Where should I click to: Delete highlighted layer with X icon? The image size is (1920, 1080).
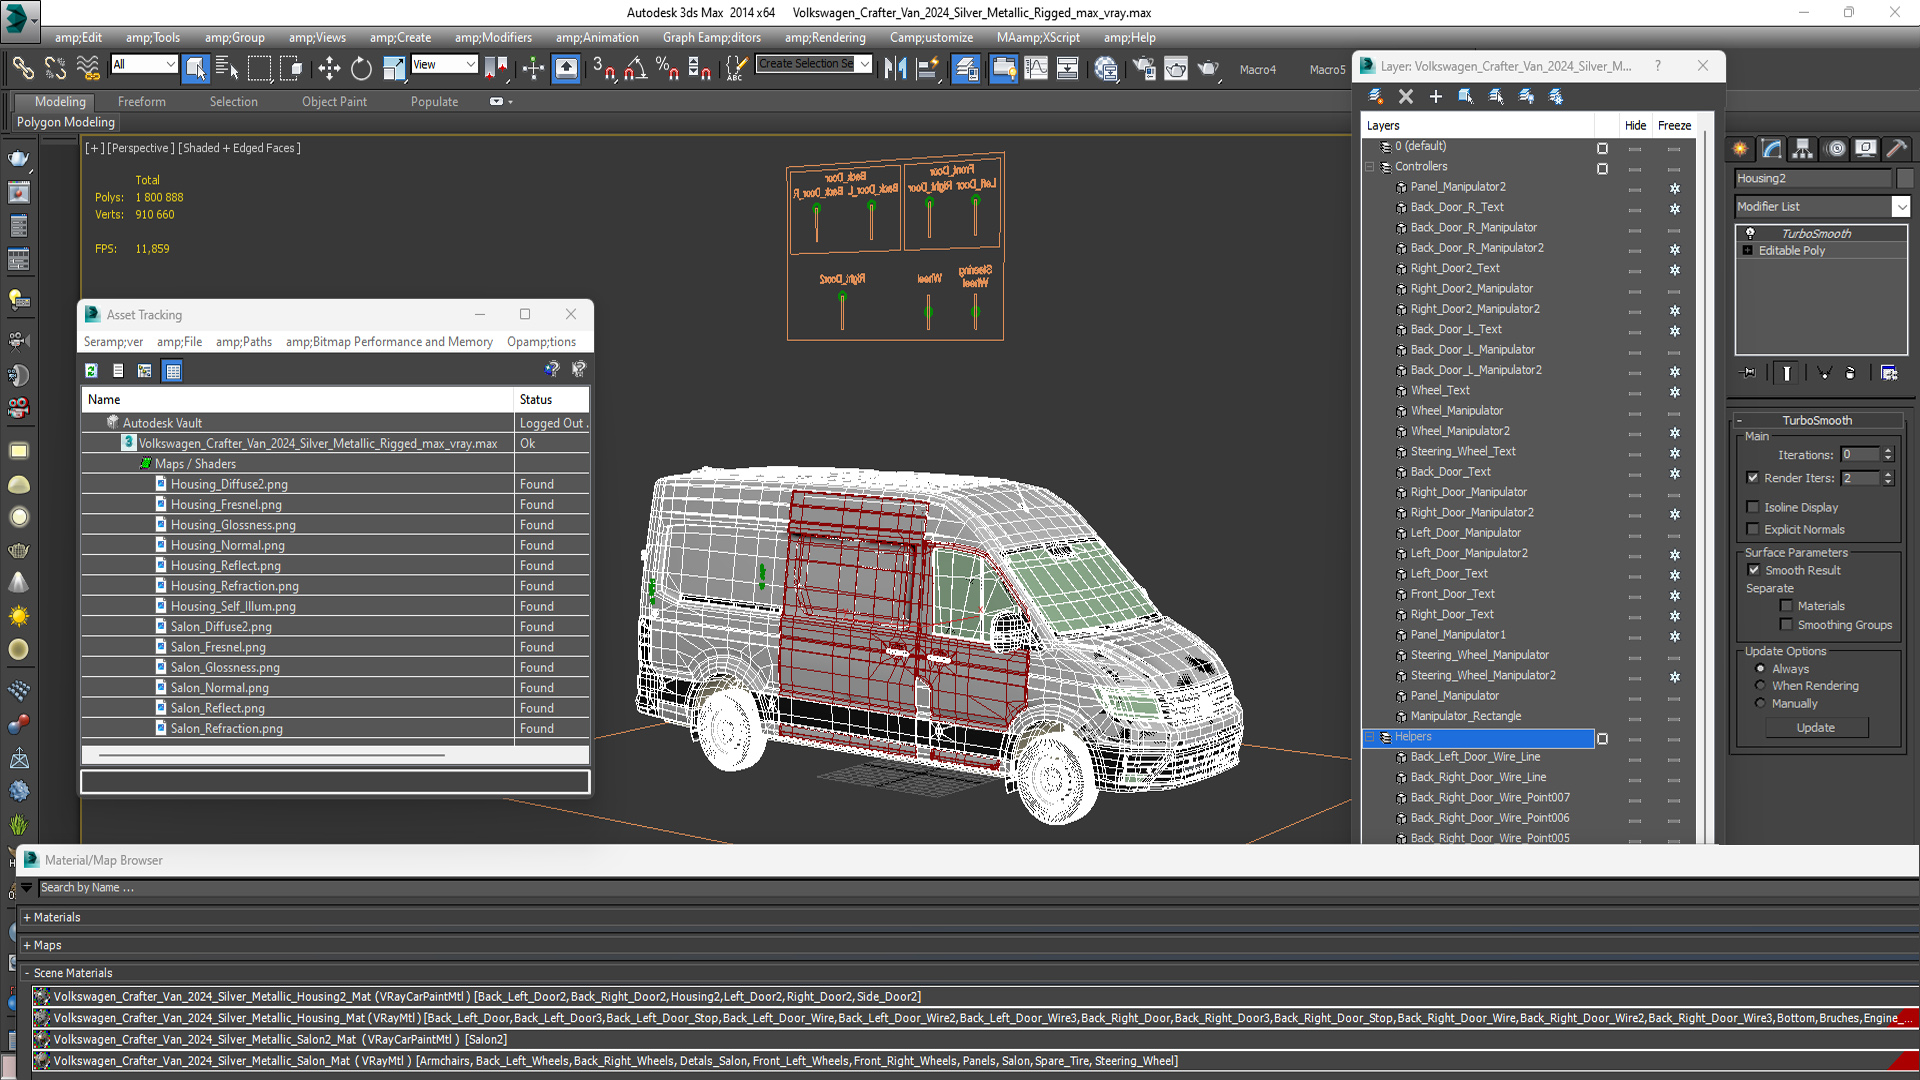1406,96
